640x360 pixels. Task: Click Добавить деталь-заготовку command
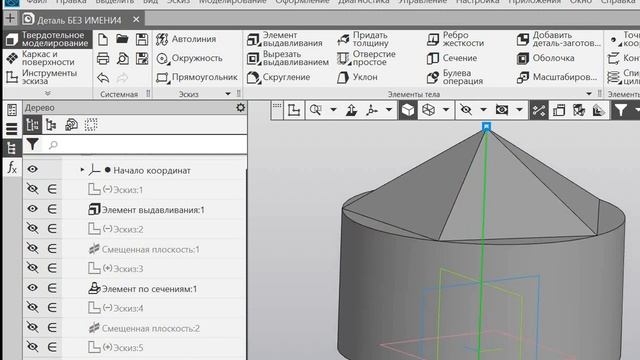click(x=559, y=39)
